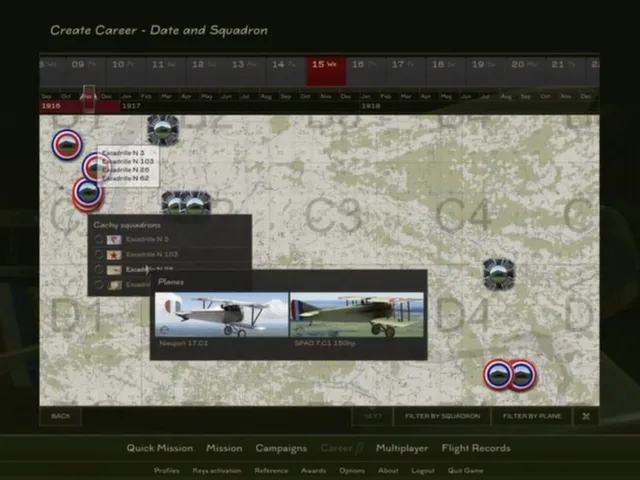Select day 14 in the date strip

click(x=286, y=71)
